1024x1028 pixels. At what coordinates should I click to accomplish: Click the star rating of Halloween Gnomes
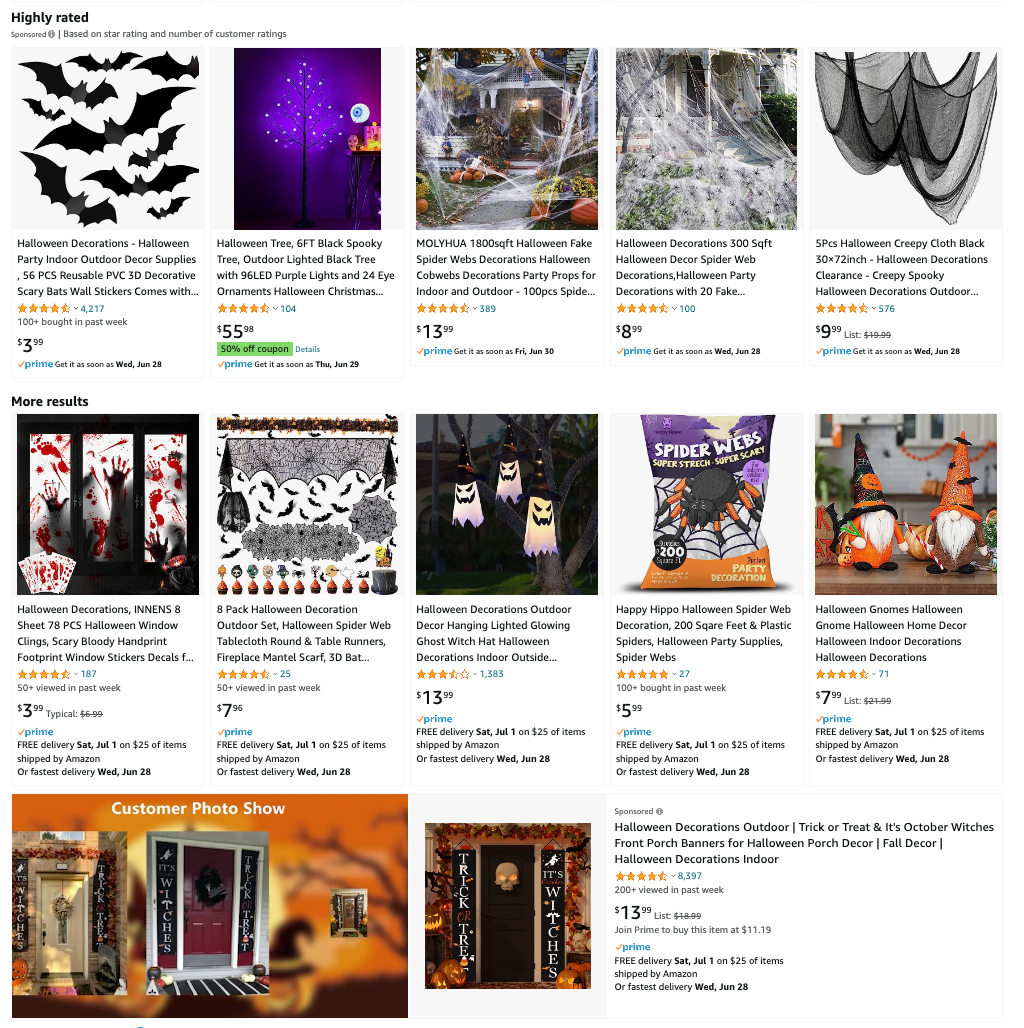842,674
